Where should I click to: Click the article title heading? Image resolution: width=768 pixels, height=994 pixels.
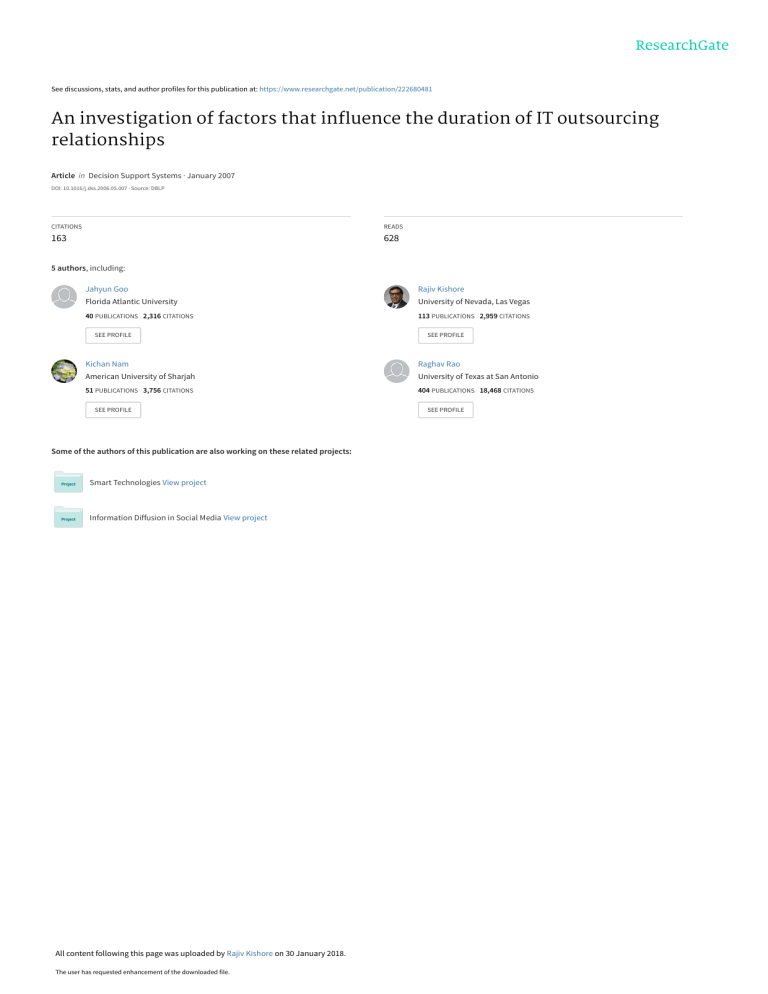pos(355,129)
